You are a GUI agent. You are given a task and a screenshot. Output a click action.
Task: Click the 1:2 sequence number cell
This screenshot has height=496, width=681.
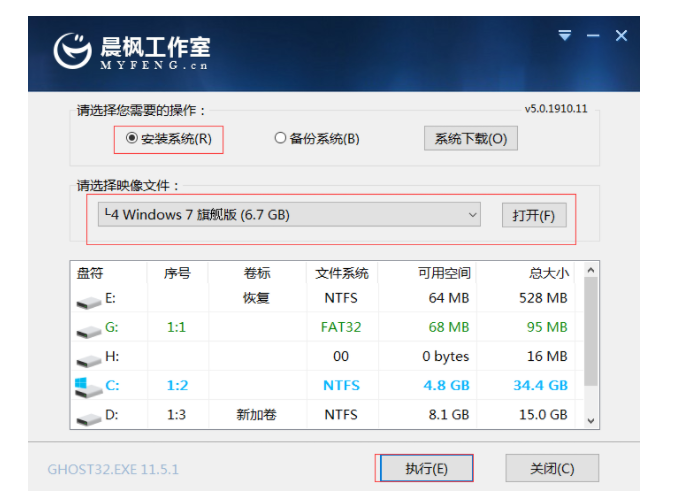pos(177,385)
